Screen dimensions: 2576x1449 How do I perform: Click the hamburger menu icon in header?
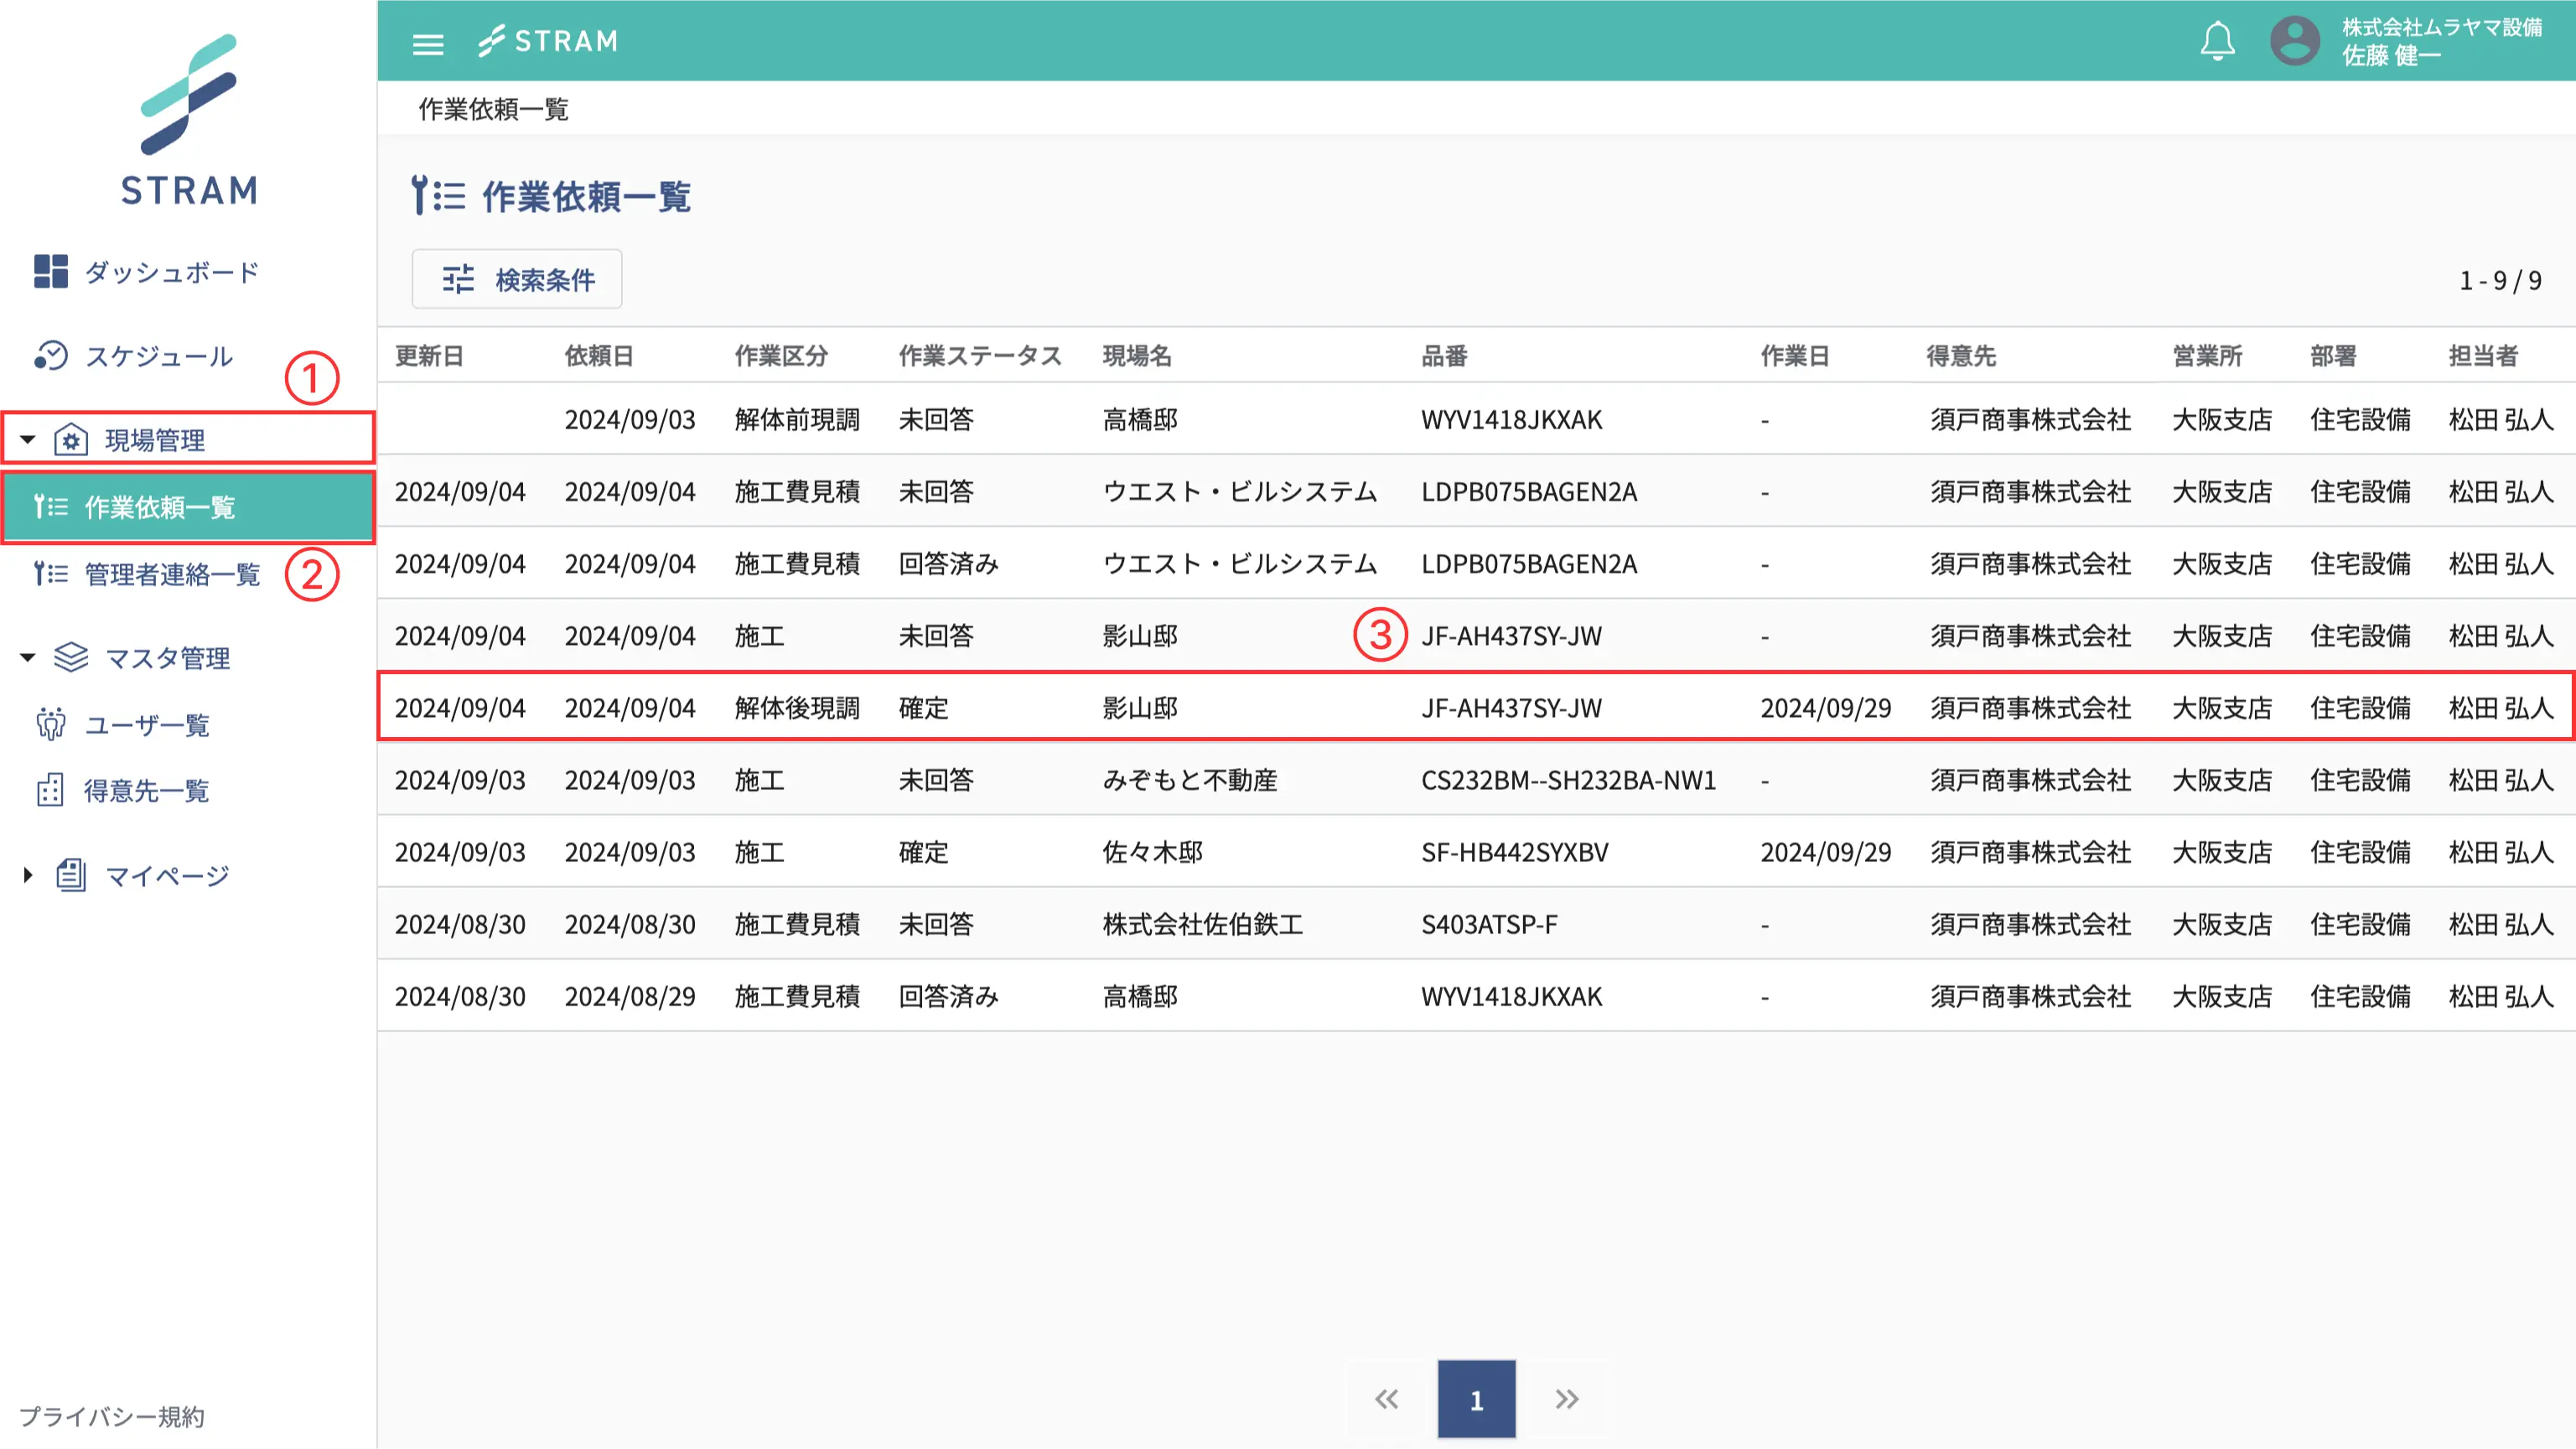pos(428,43)
